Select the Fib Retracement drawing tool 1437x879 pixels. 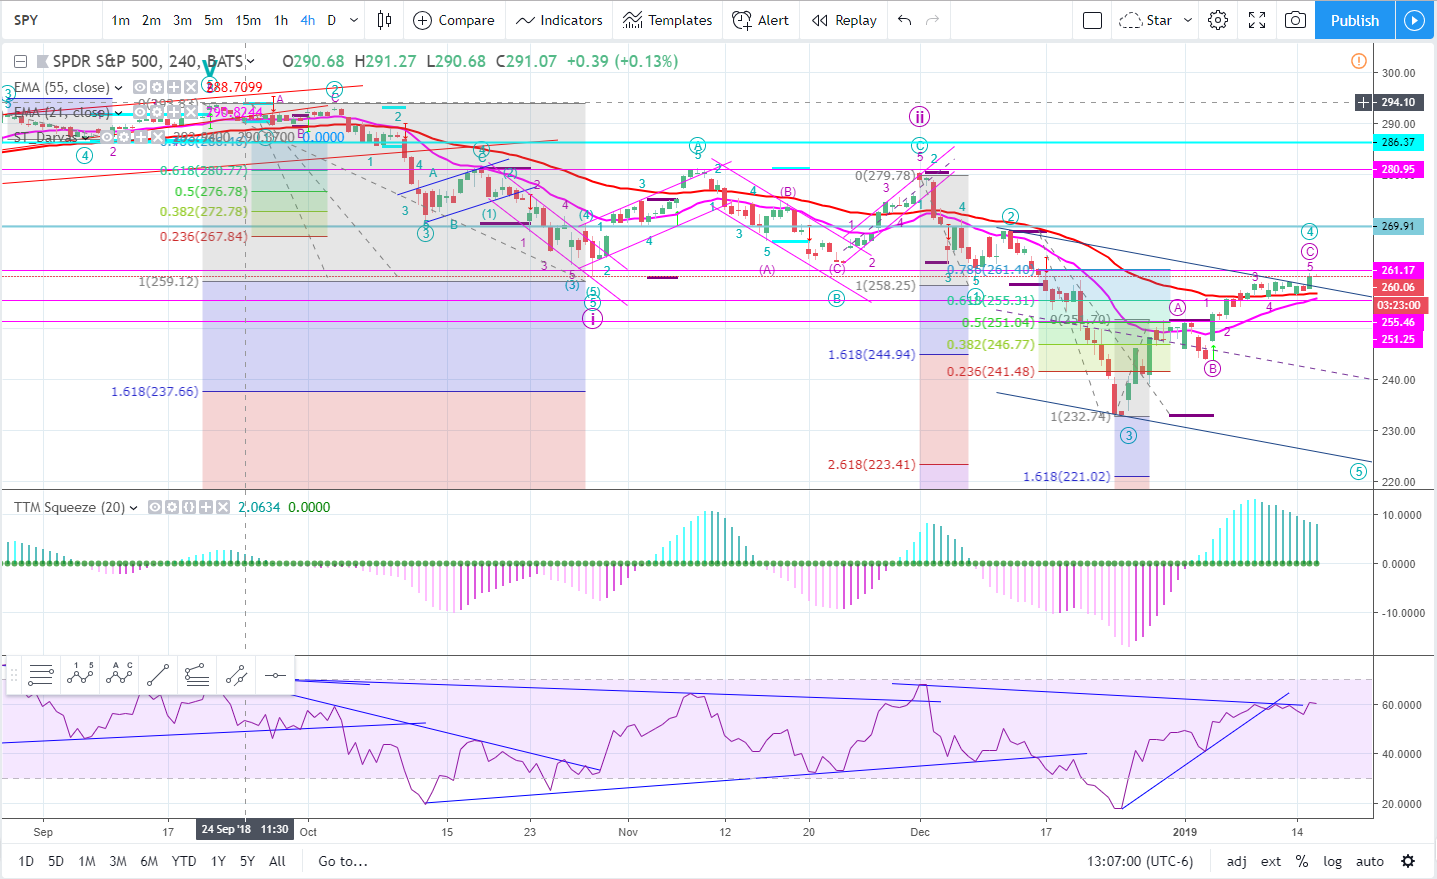point(40,676)
